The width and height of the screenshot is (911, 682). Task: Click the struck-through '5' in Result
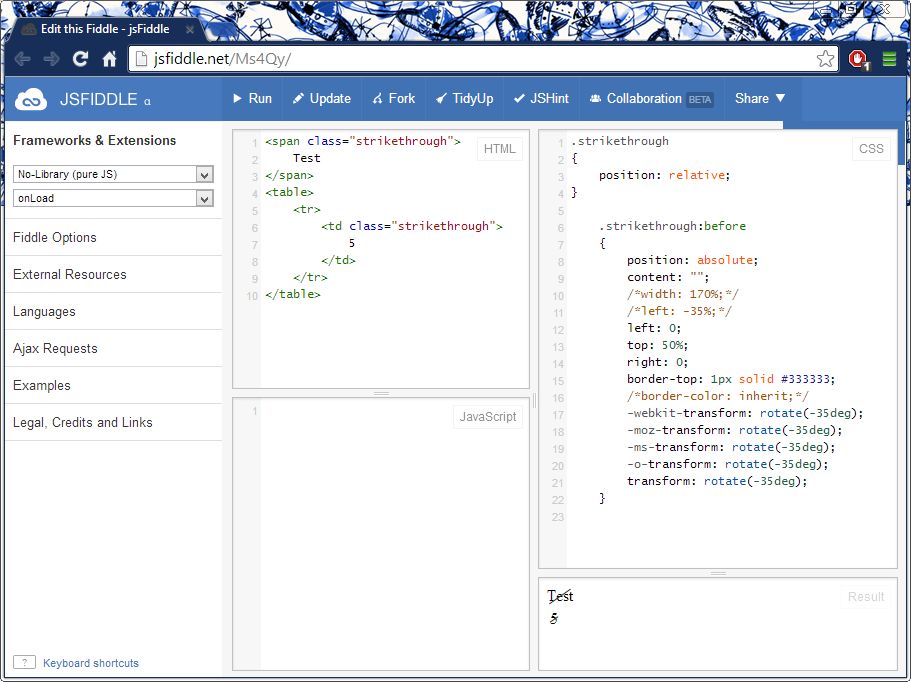(x=554, y=619)
